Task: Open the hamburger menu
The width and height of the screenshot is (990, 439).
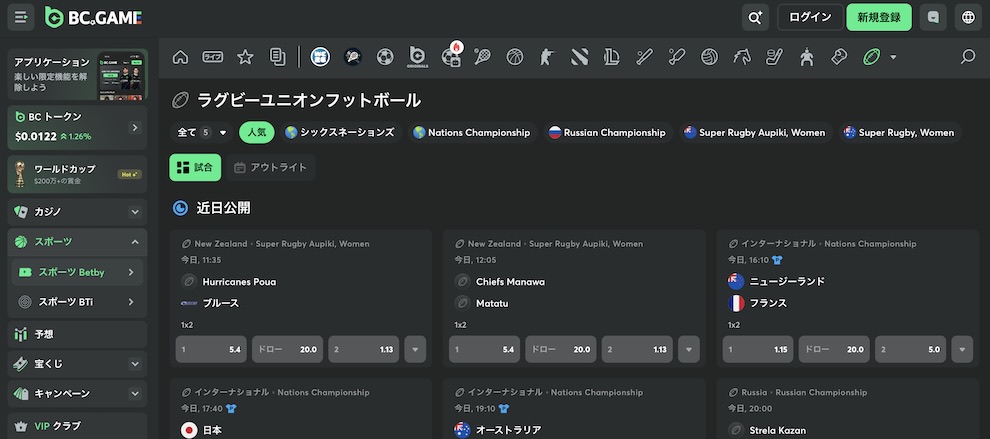Action: (21, 17)
